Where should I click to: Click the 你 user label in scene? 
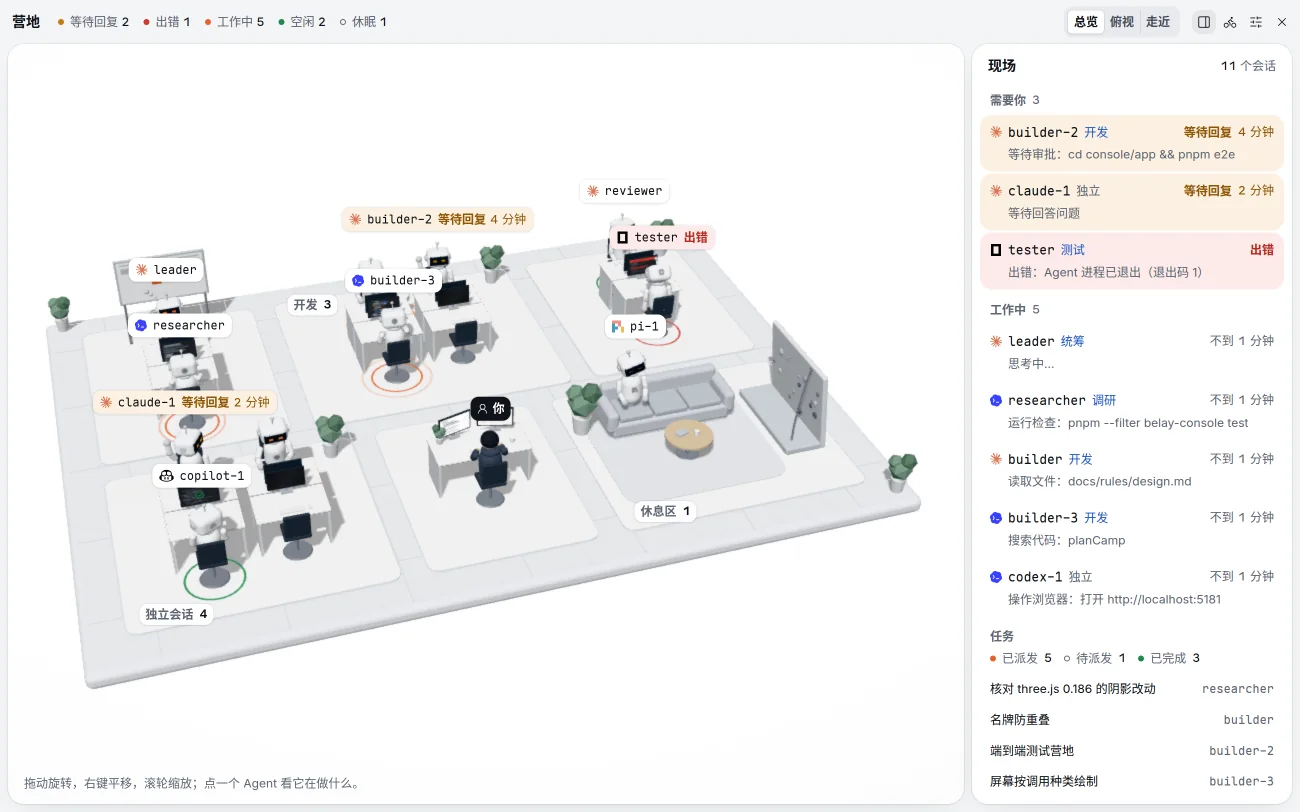coord(491,408)
